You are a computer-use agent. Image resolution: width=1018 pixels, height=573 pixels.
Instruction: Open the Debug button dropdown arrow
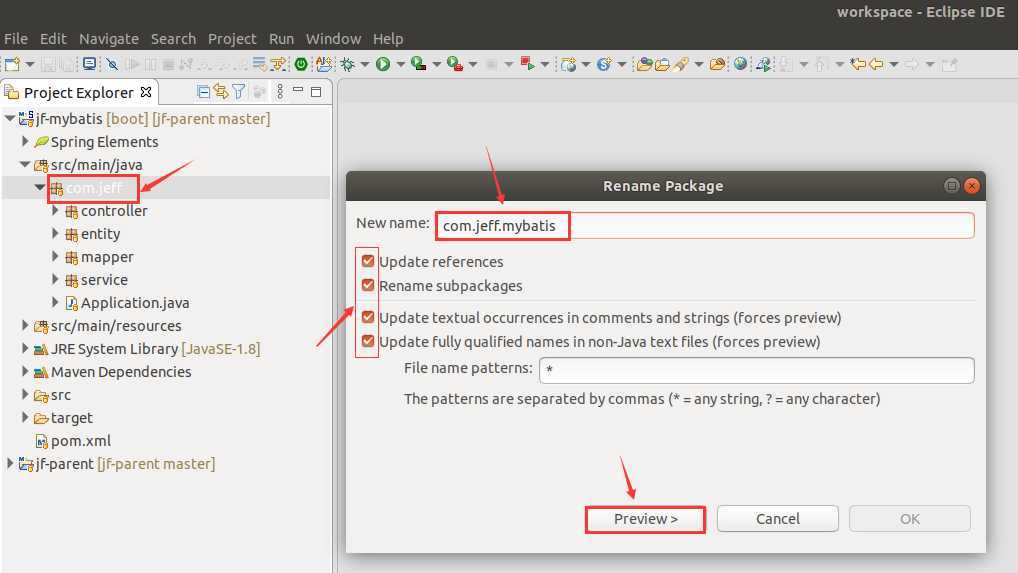pos(365,64)
